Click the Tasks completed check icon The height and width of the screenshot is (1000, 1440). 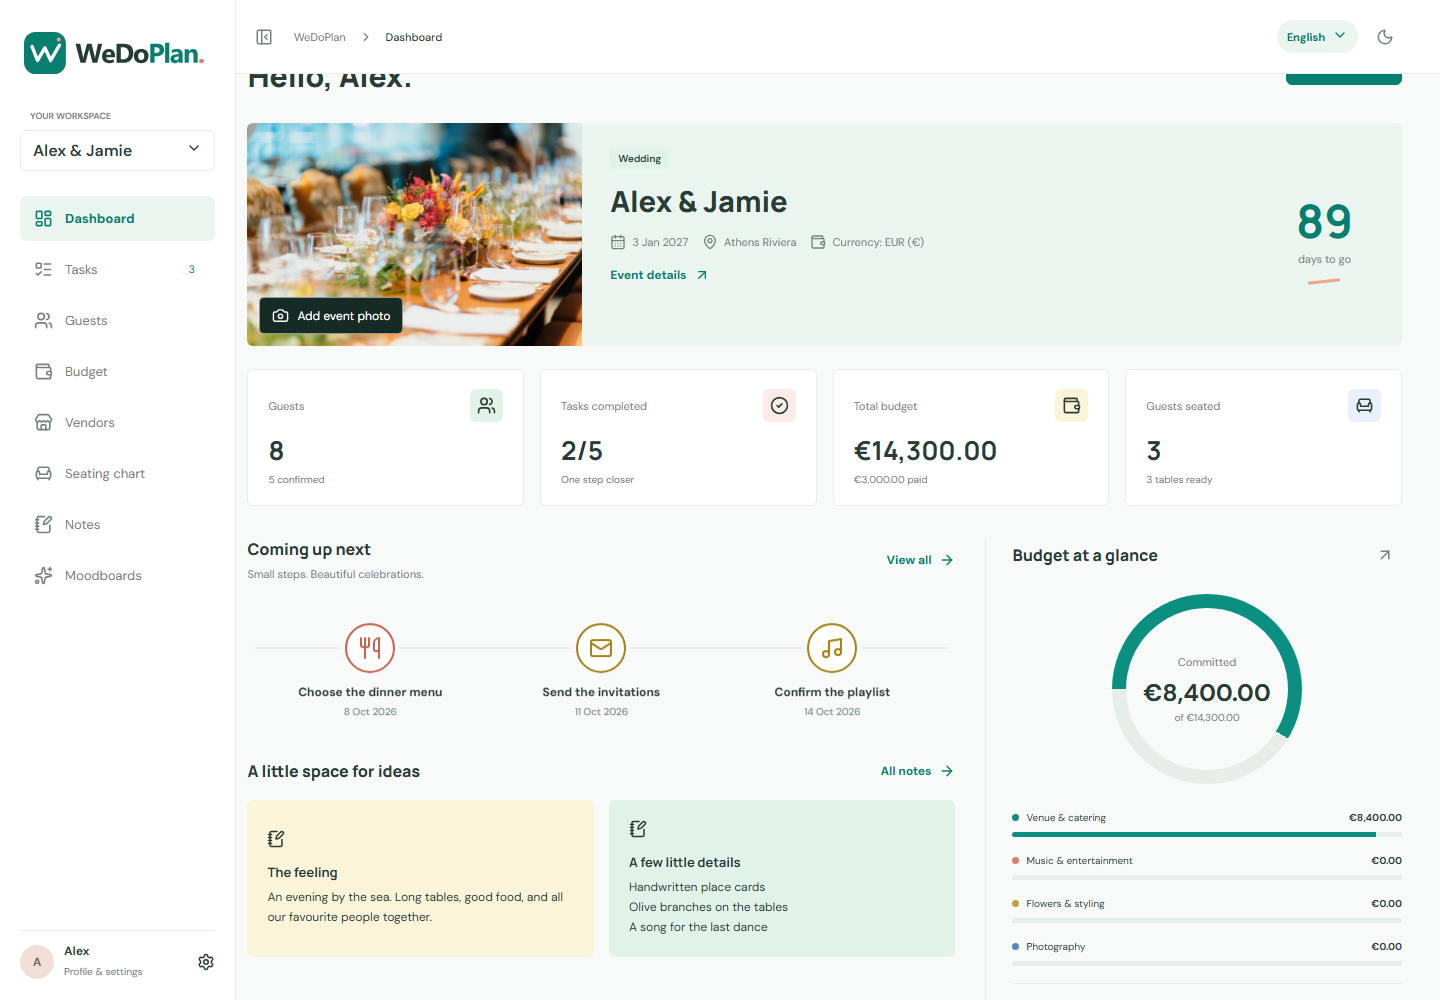pos(779,405)
